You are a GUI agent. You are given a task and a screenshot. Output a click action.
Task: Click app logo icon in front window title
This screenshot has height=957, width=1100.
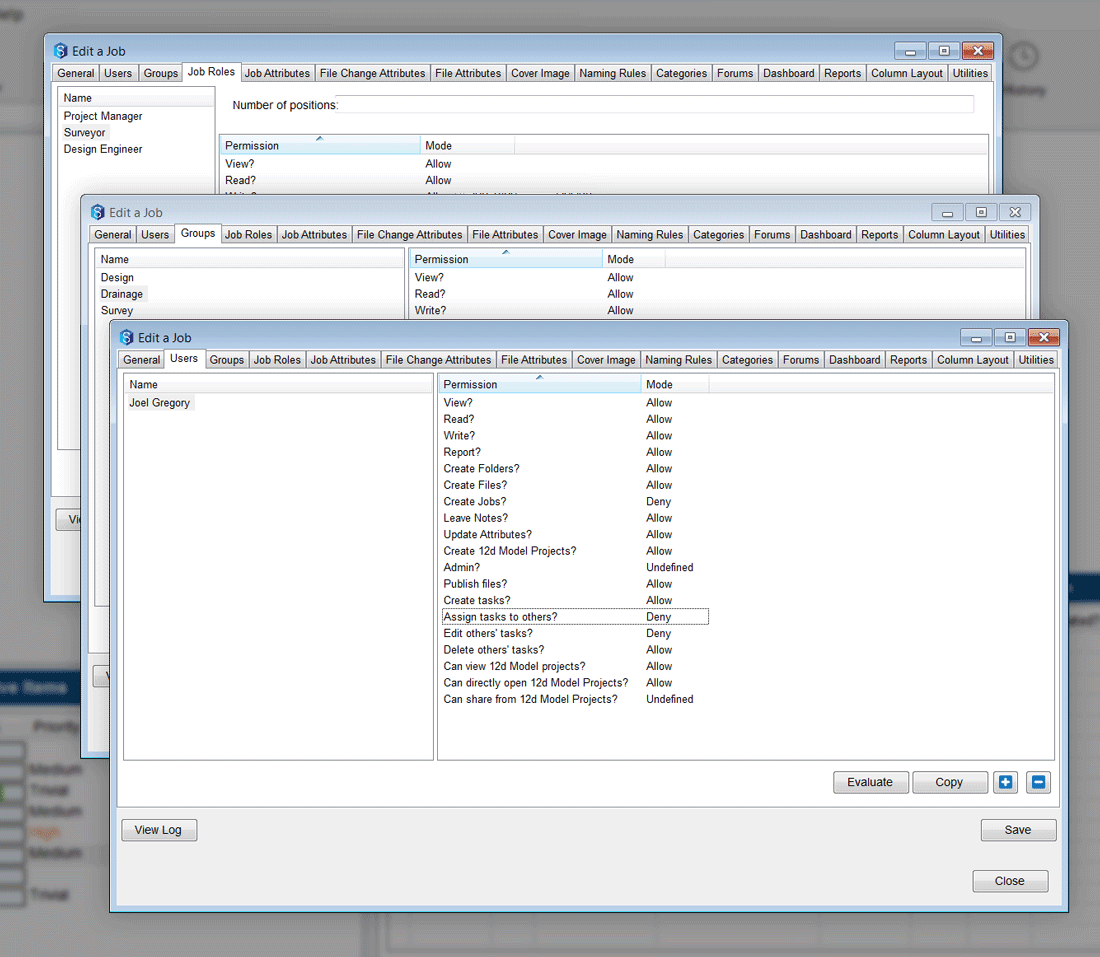tap(126, 338)
